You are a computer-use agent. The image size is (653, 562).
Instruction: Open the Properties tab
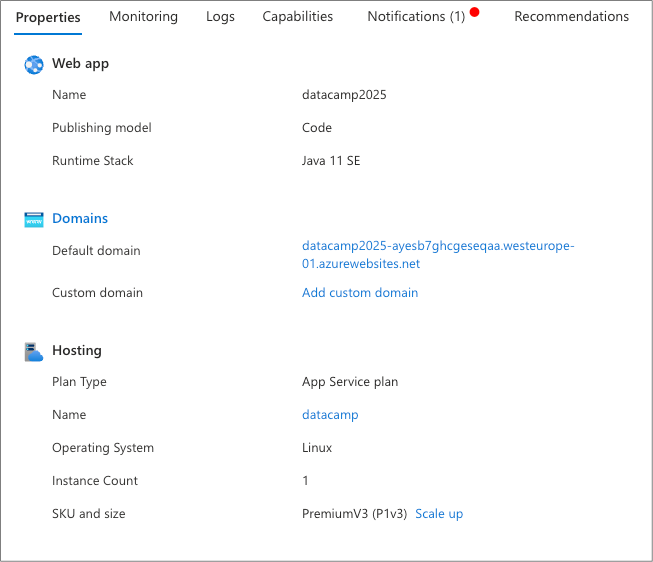[48, 17]
